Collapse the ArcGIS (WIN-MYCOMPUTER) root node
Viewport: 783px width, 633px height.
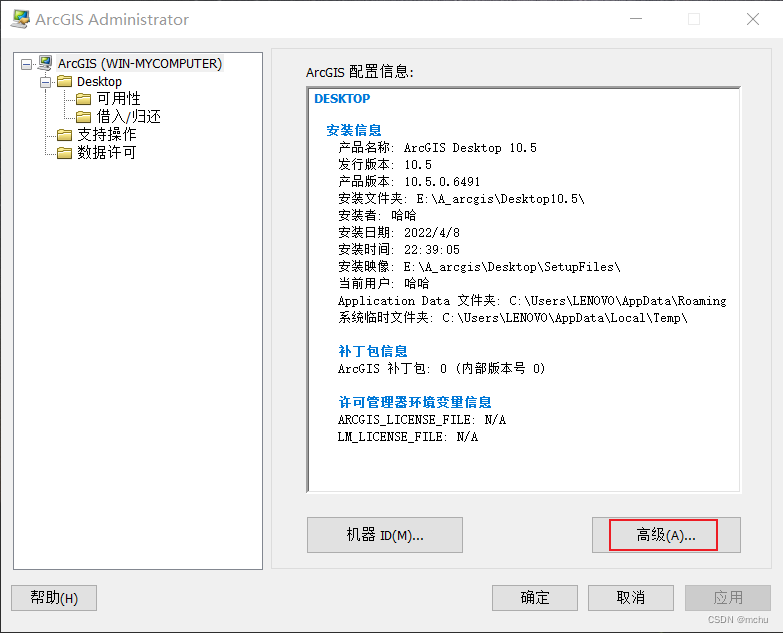pos(26,64)
